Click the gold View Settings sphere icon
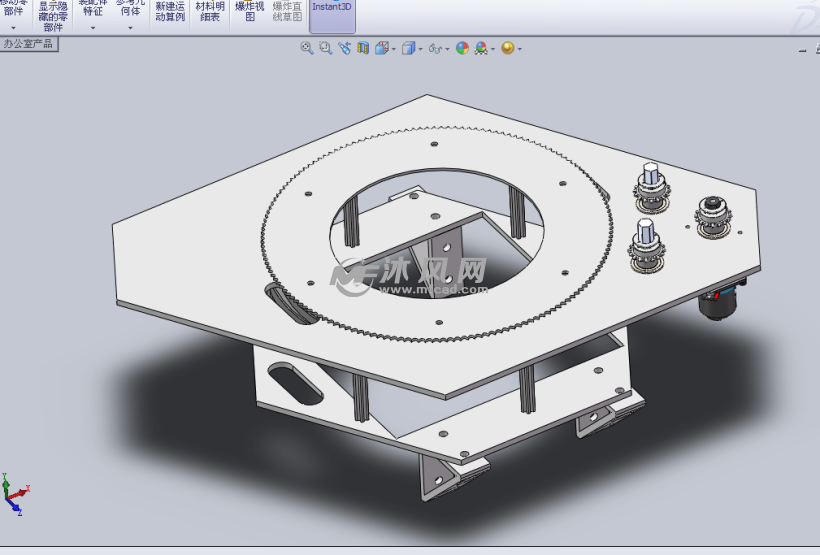820x555 pixels. tap(508, 48)
